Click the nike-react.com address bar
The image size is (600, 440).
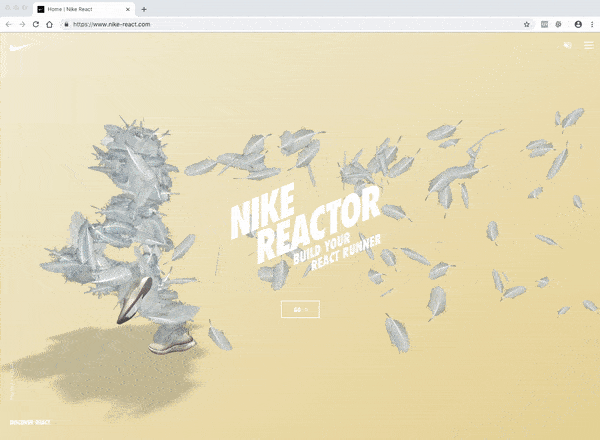pyautogui.click(x=295, y=24)
